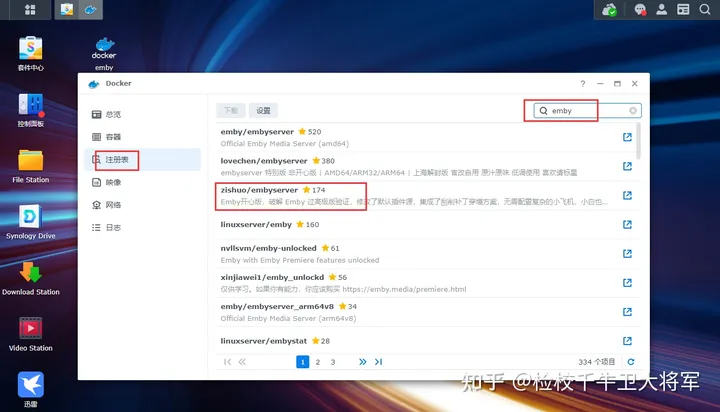
Task: Open external link for linuxserver/embystat
Action: (x=627, y=341)
